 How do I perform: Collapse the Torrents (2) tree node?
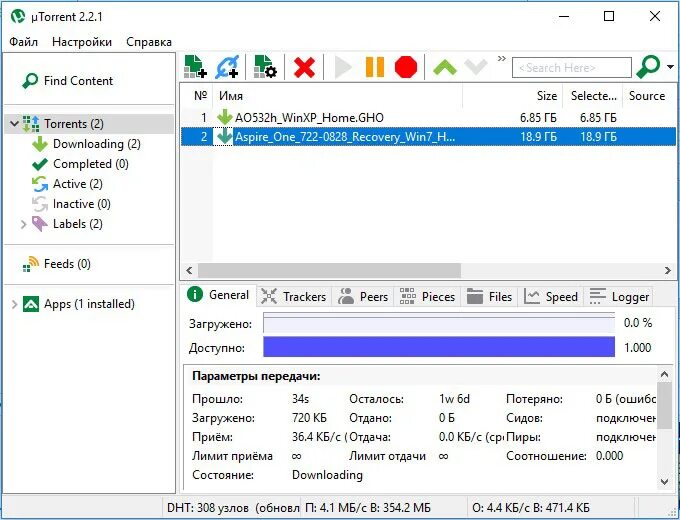(x=14, y=124)
